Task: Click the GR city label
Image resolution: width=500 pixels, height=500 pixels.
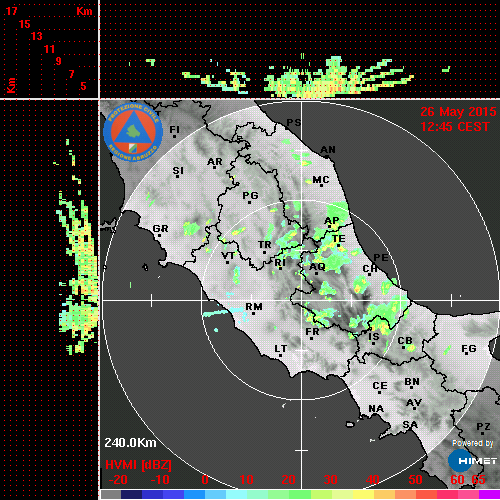Action: click(x=161, y=229)
